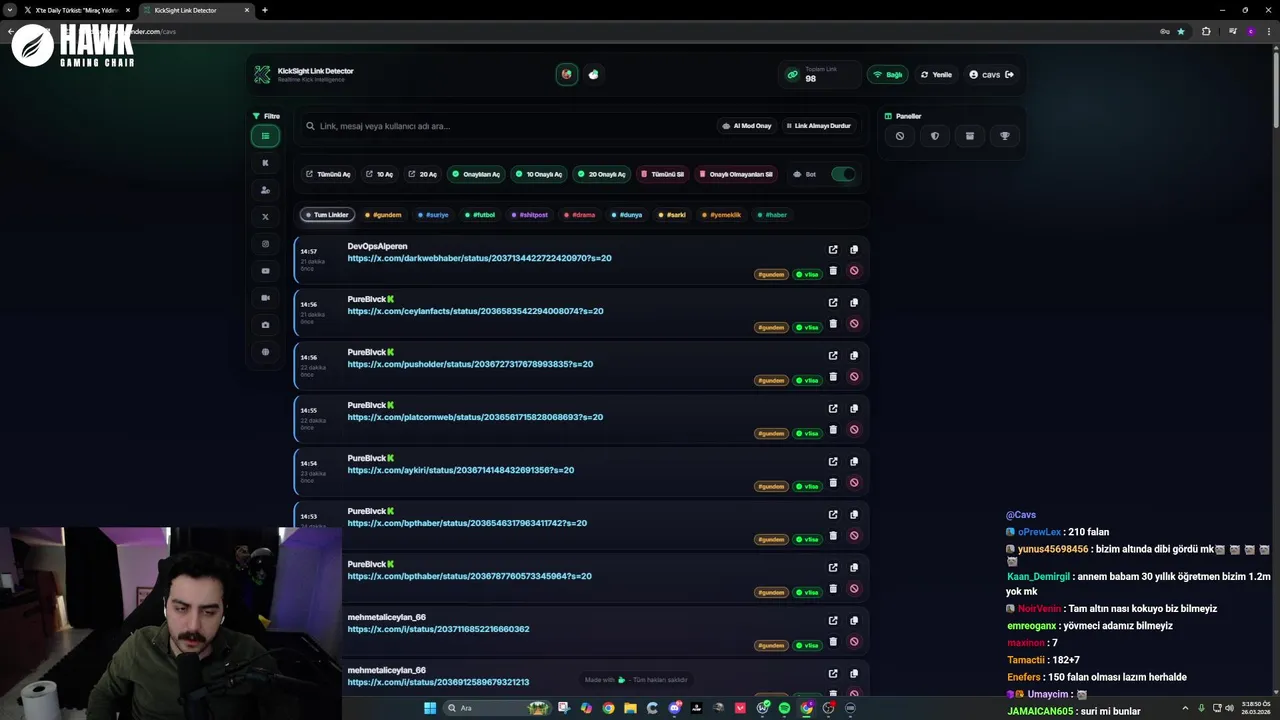Toggle the Bot switch
The height and width of the screenshot is (720, 1280).
coord(843,174)
